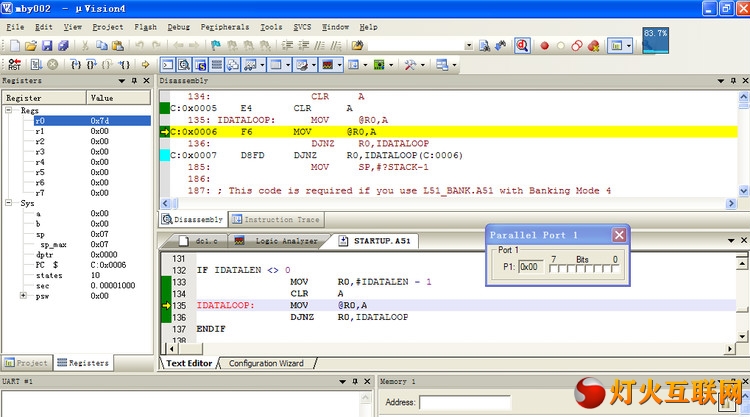This screenshot has height=417, width=750.
Task: Collapse the Sys tree node
Action: [x=9, y=203]
